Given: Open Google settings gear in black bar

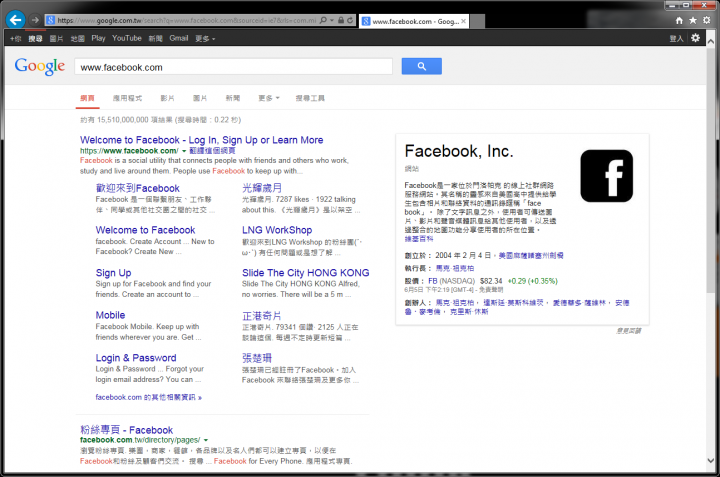Looking at the screenshot, I should click(x=695, y=38).
